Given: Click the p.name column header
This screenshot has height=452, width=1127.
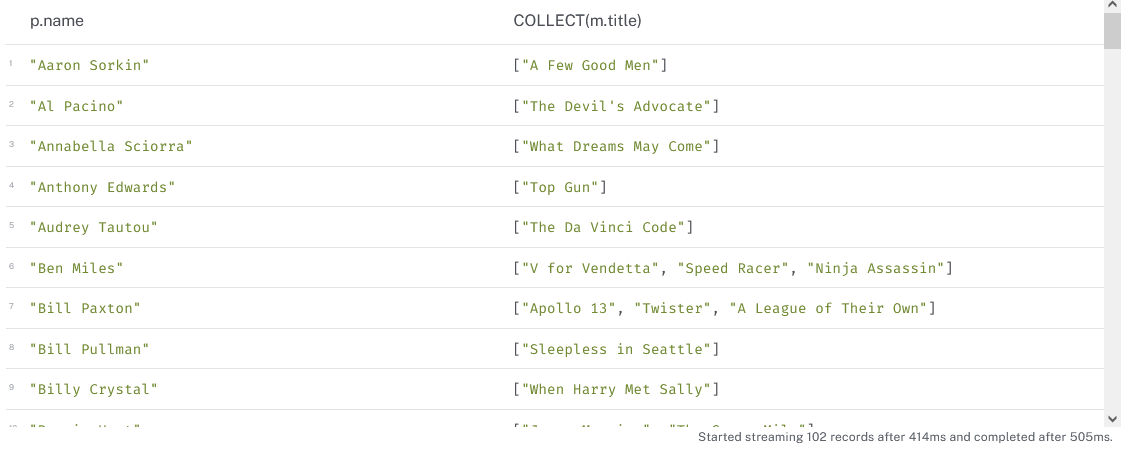Looking at the screenshot, I should pyautogui.click(x=56, y=21).
